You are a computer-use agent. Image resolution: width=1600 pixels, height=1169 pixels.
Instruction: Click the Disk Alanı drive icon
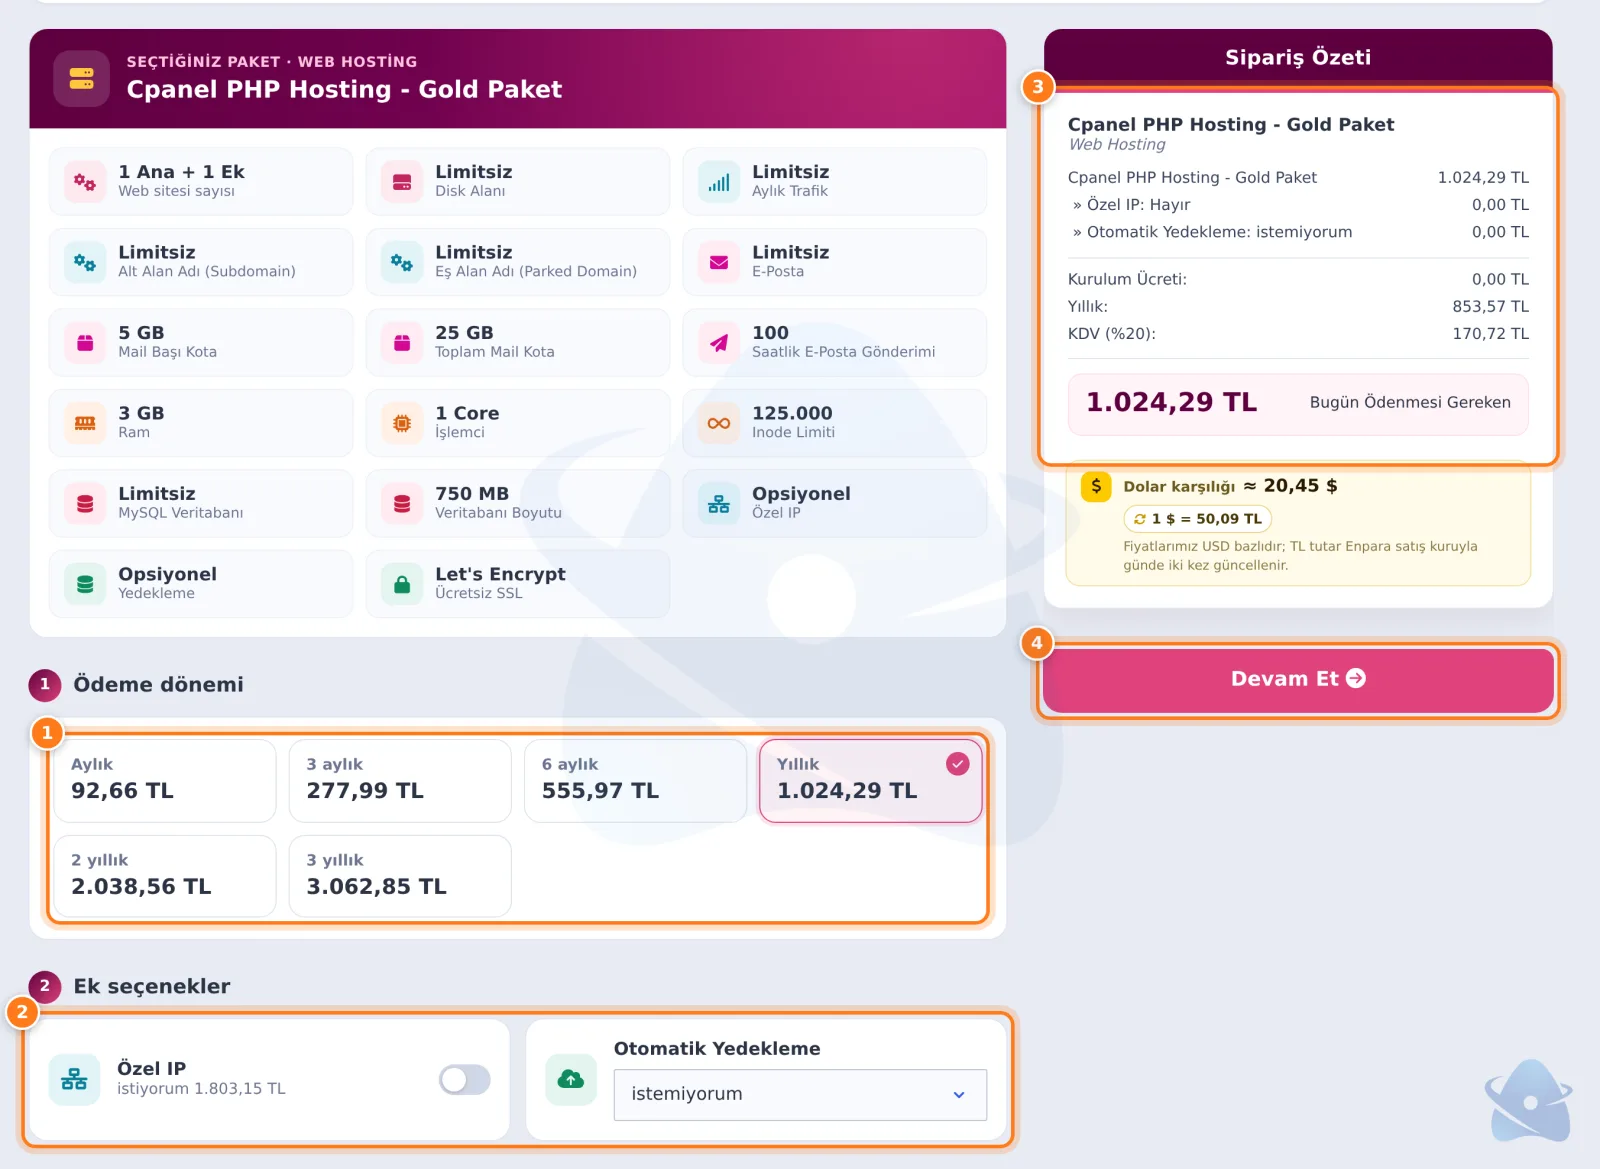[x=402, y=182]
